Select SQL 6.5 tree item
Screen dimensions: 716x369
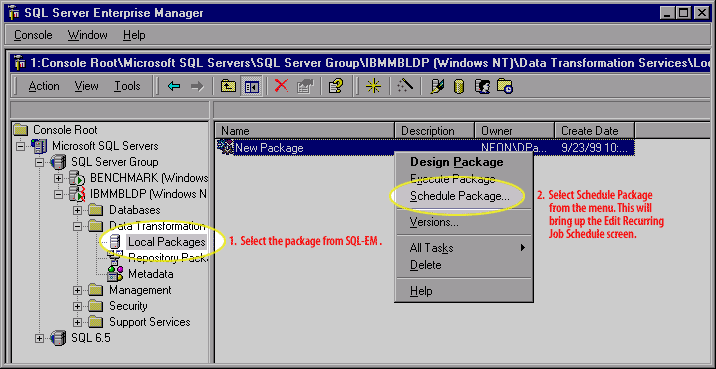coord(91,338)
